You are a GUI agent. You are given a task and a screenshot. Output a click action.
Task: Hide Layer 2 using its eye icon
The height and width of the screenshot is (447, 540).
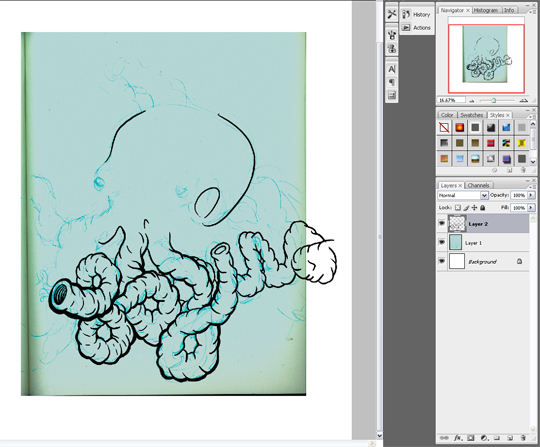pos(442,224)
